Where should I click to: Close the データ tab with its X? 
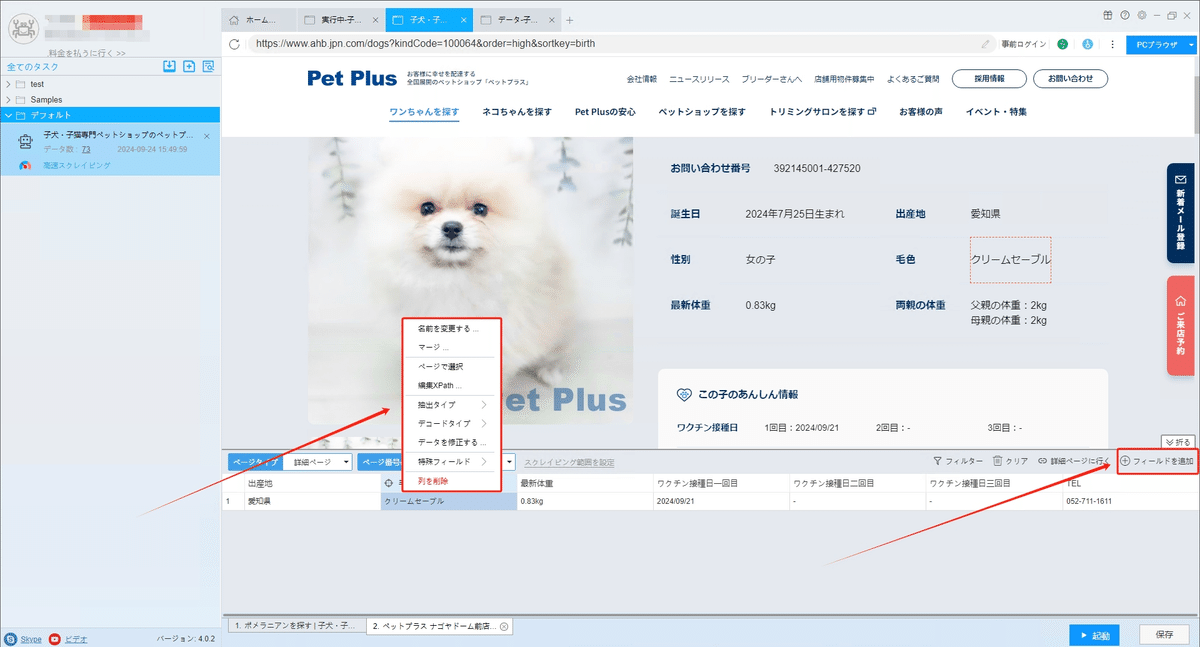tap(553, 20)
